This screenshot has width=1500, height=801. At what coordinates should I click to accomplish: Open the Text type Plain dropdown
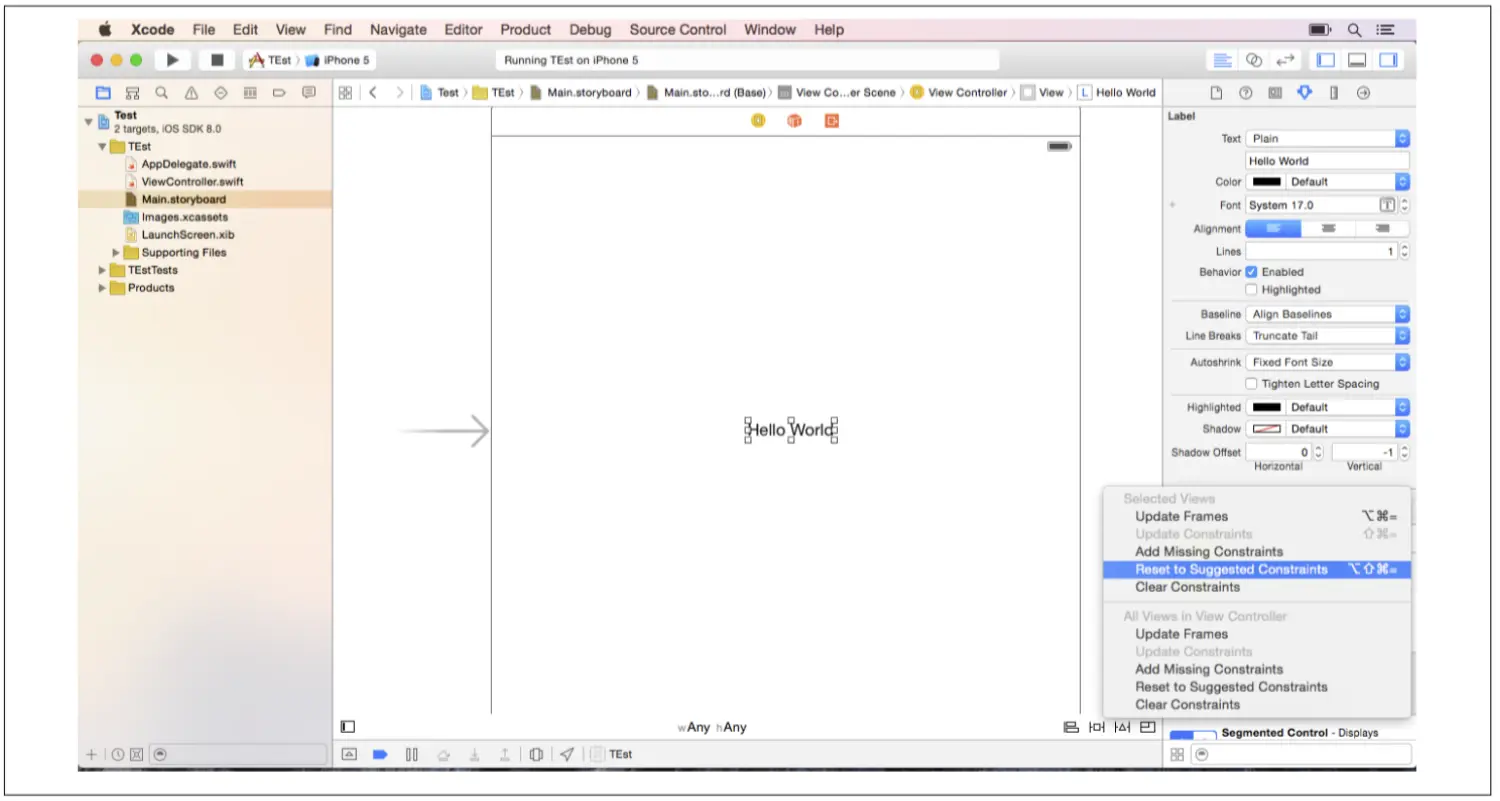[x=1328, y=139]
